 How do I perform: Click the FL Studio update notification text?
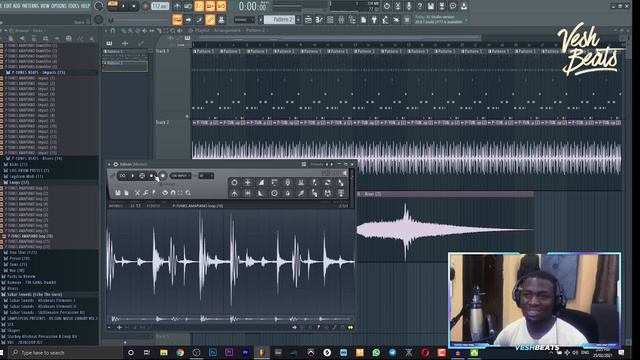tap(439, 20)
